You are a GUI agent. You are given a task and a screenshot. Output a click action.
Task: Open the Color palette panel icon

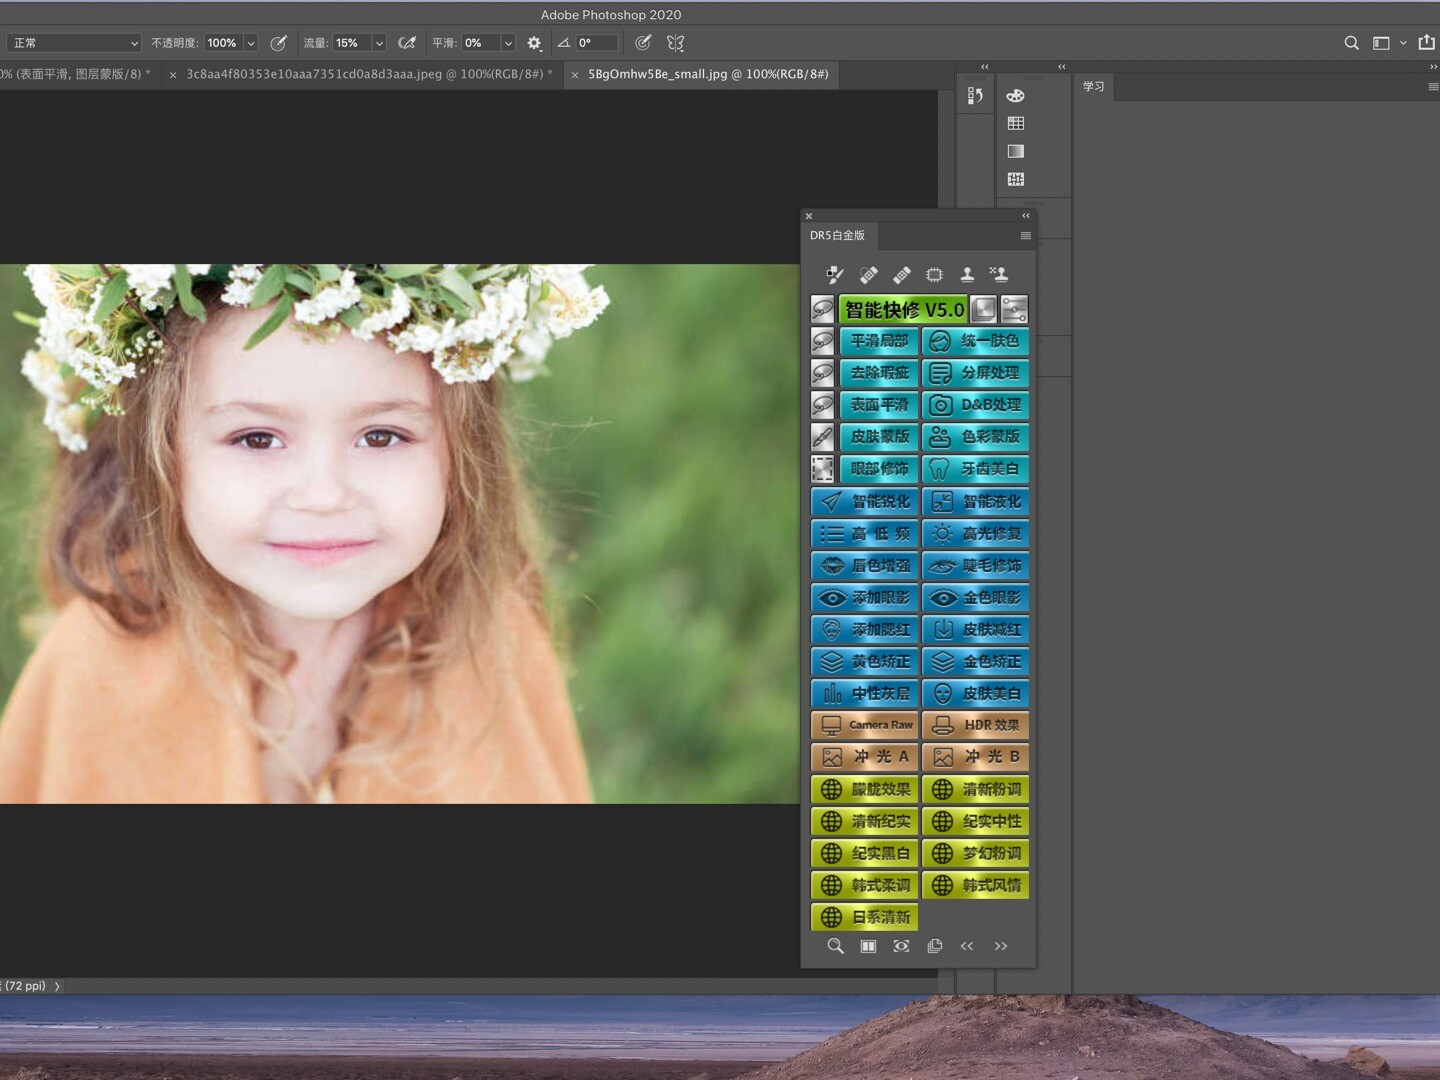[x=1015, y=95]
